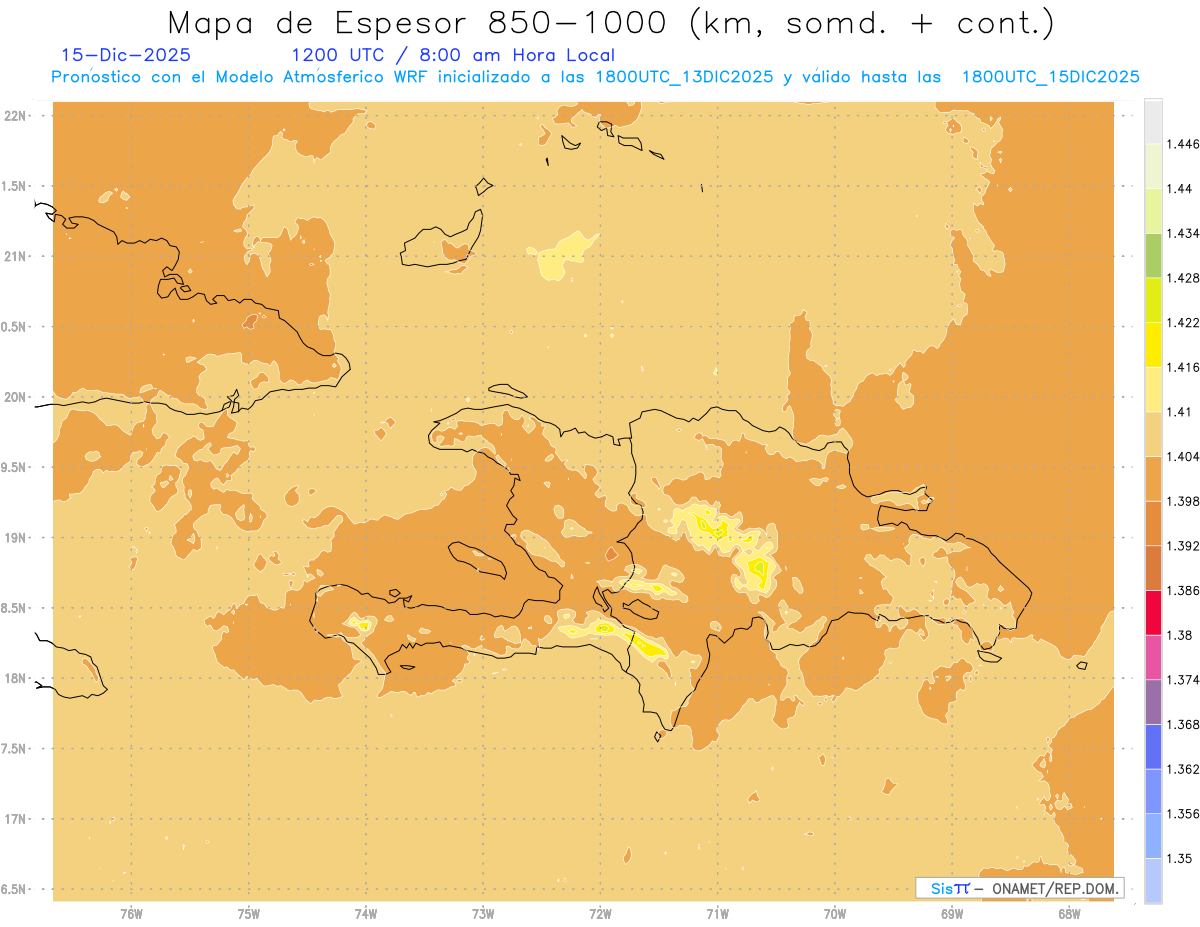
Task: Click the valid-until time '1800UTC_15DIC2025'
Action: coord(1050,77)
